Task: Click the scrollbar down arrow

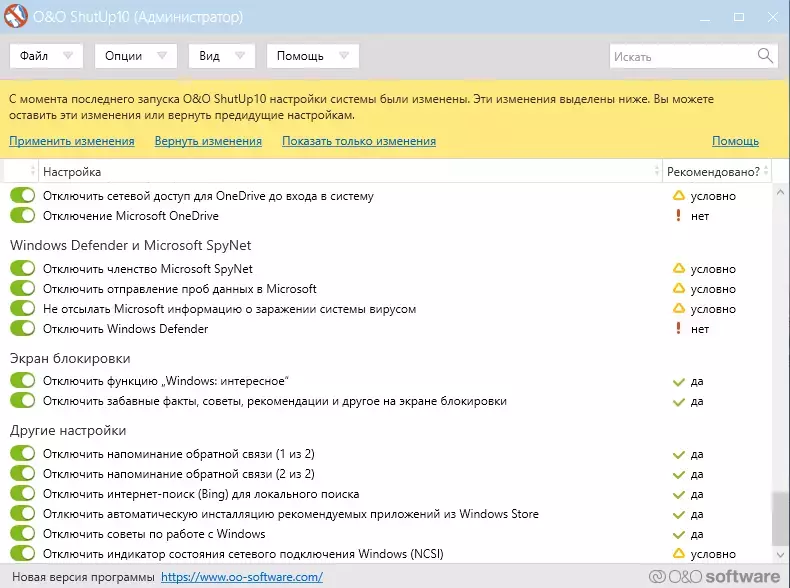Action: [780, 555]
